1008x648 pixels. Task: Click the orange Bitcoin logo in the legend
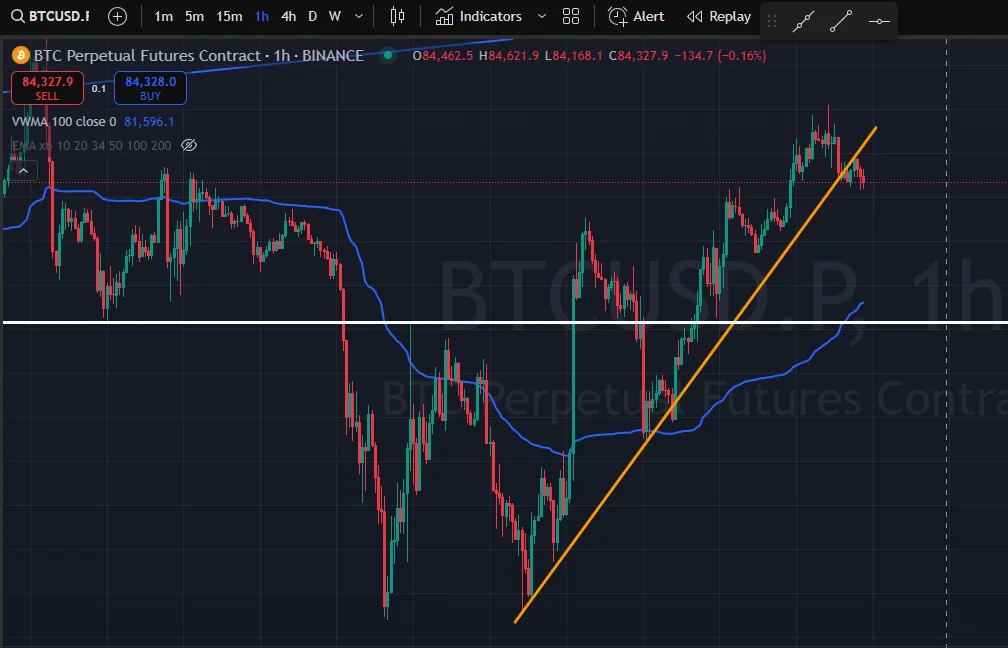coord(21,56)
